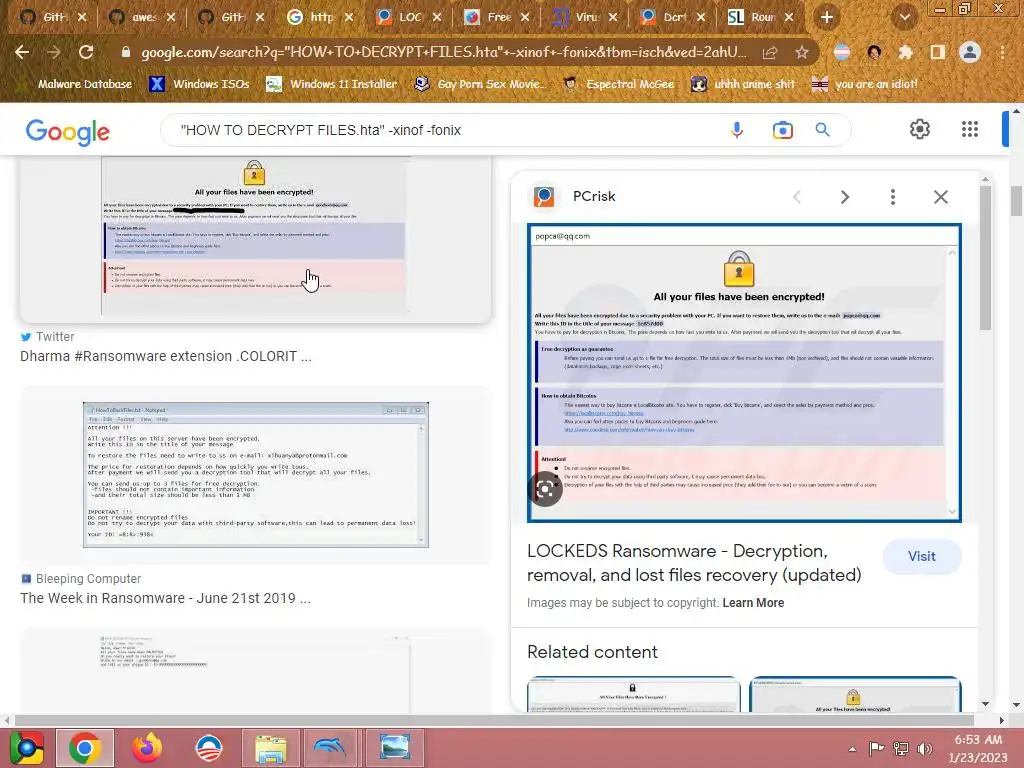Screen dimensions: 1024x768
Task: Open 'LOCKEDS Ransomware - Decryption' title link
Action: (694, 563)
